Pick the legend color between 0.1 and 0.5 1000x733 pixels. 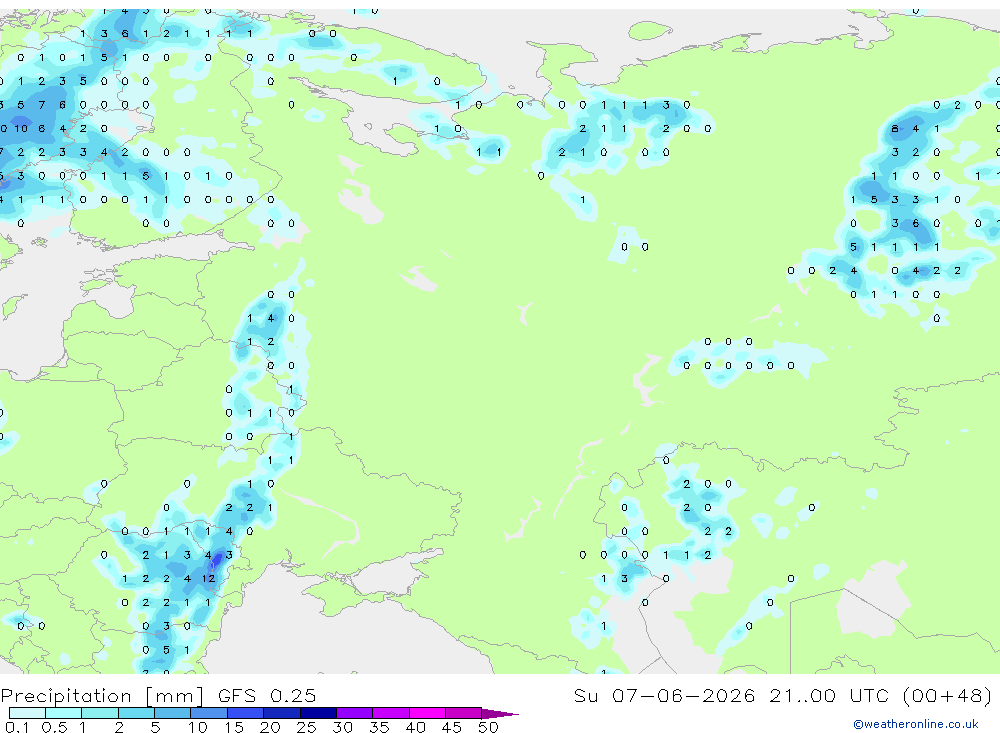point(27,713)
